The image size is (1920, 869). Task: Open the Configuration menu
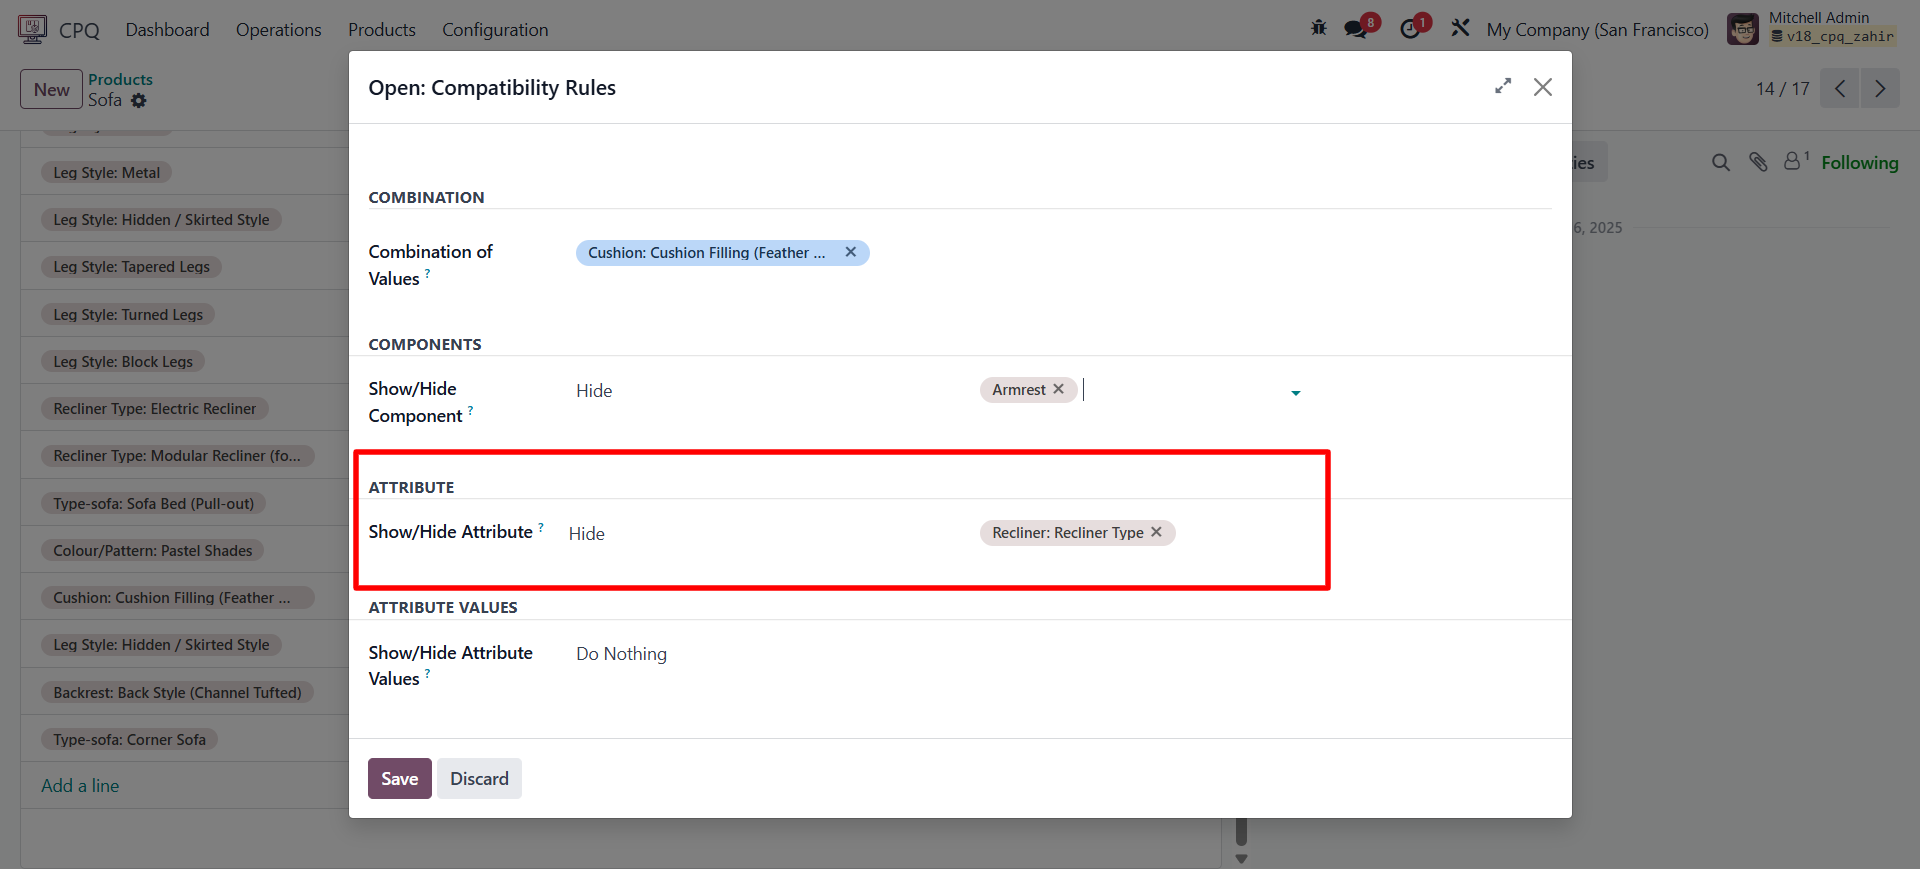(x=495, y=30)
